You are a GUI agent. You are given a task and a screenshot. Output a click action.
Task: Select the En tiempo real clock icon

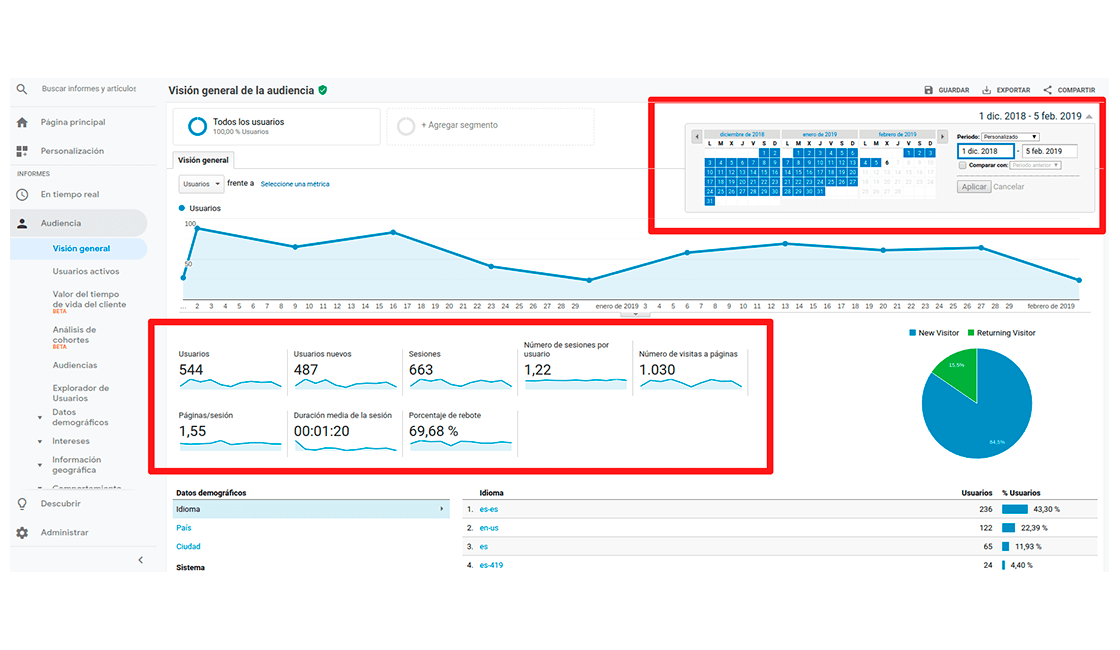coord(22,193)
